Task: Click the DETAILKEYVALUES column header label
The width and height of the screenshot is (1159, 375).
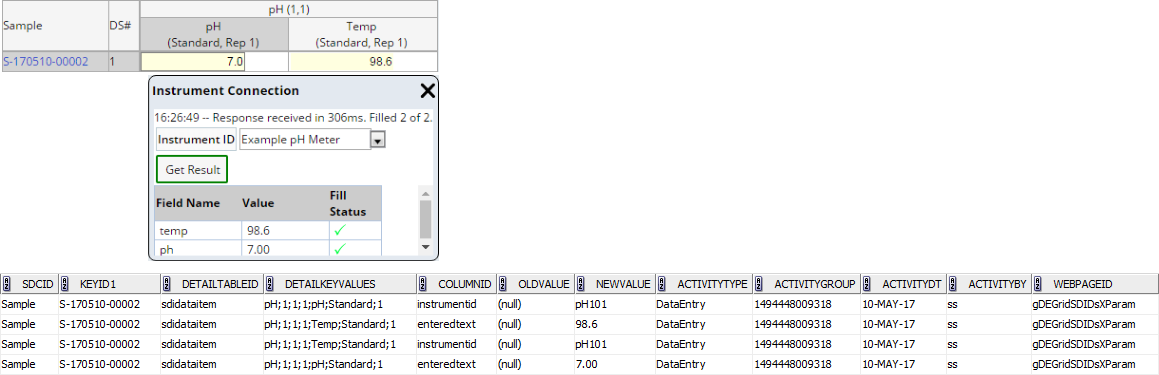Action: pyautogui.click(x=330, y=284)
